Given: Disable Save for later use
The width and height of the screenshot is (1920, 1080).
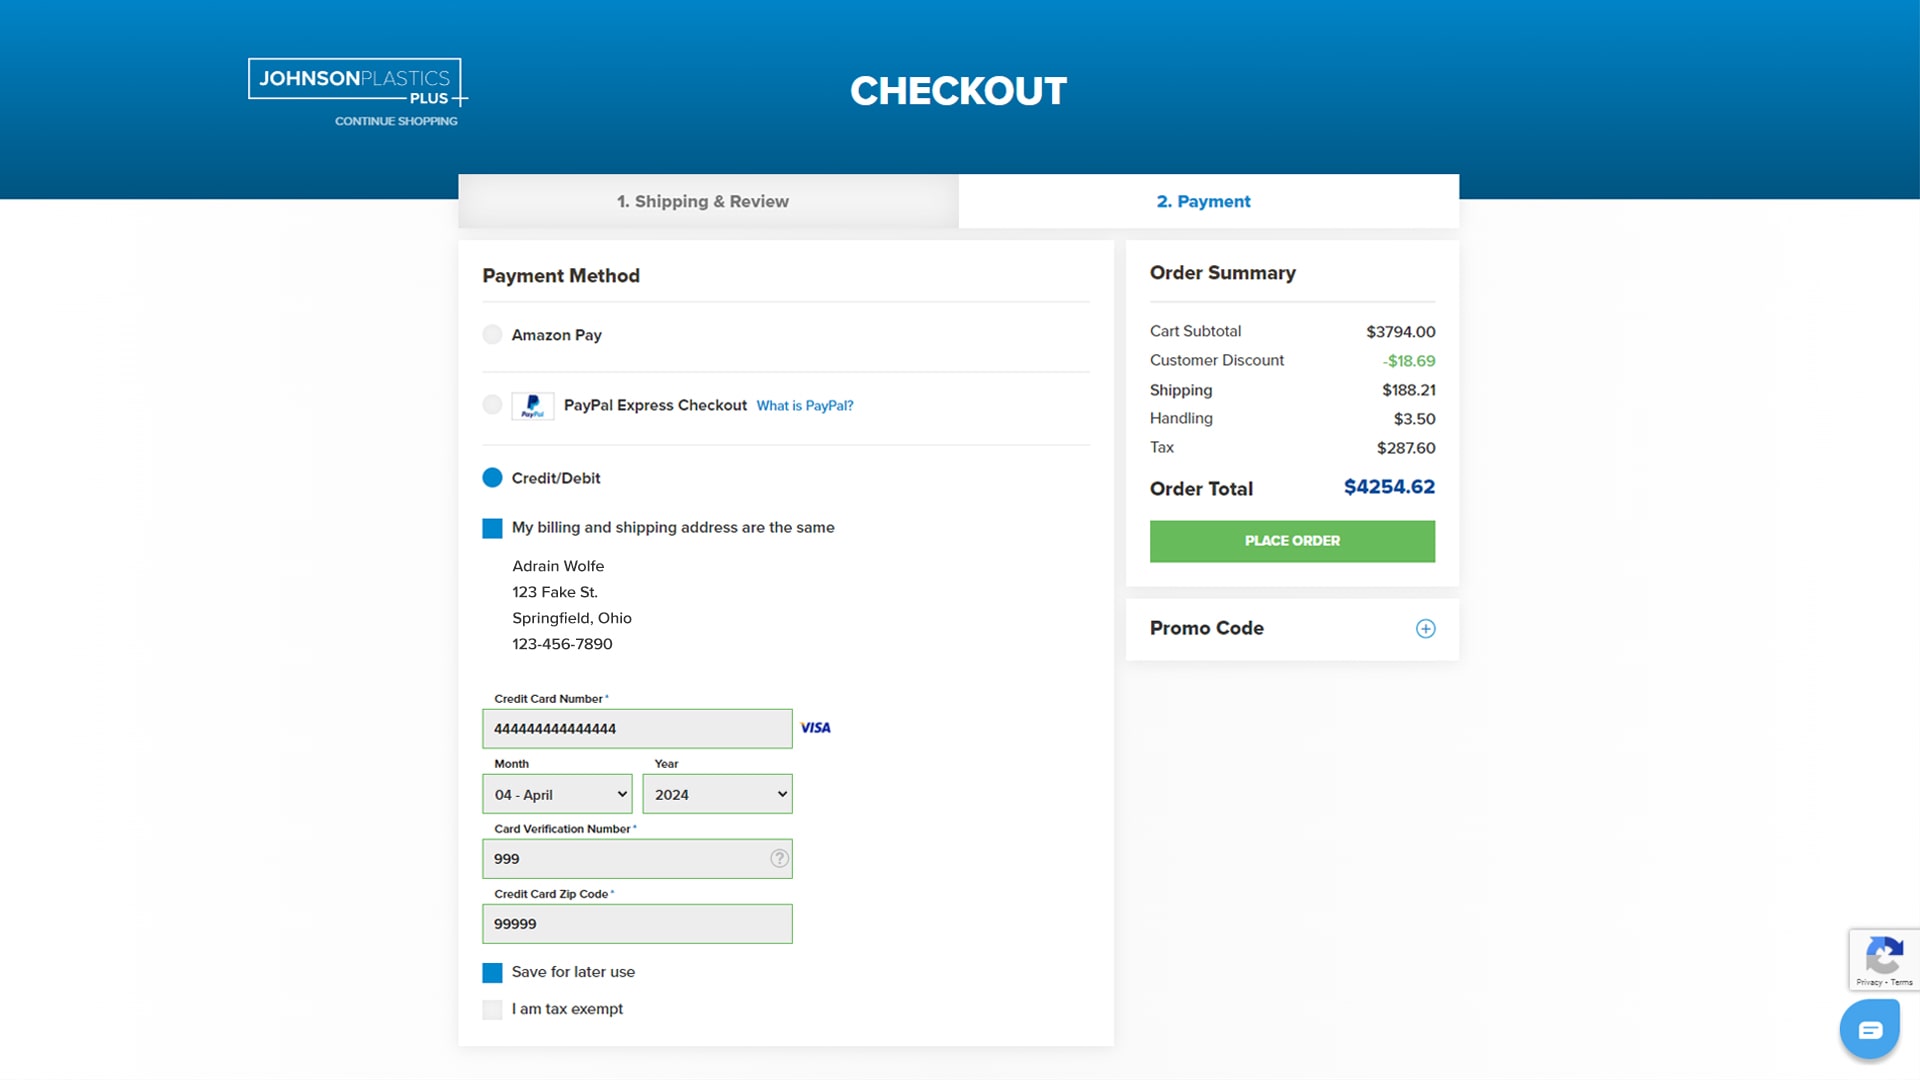Looking at the screenshot, I should pyautogui.click(x=492, y=971).
